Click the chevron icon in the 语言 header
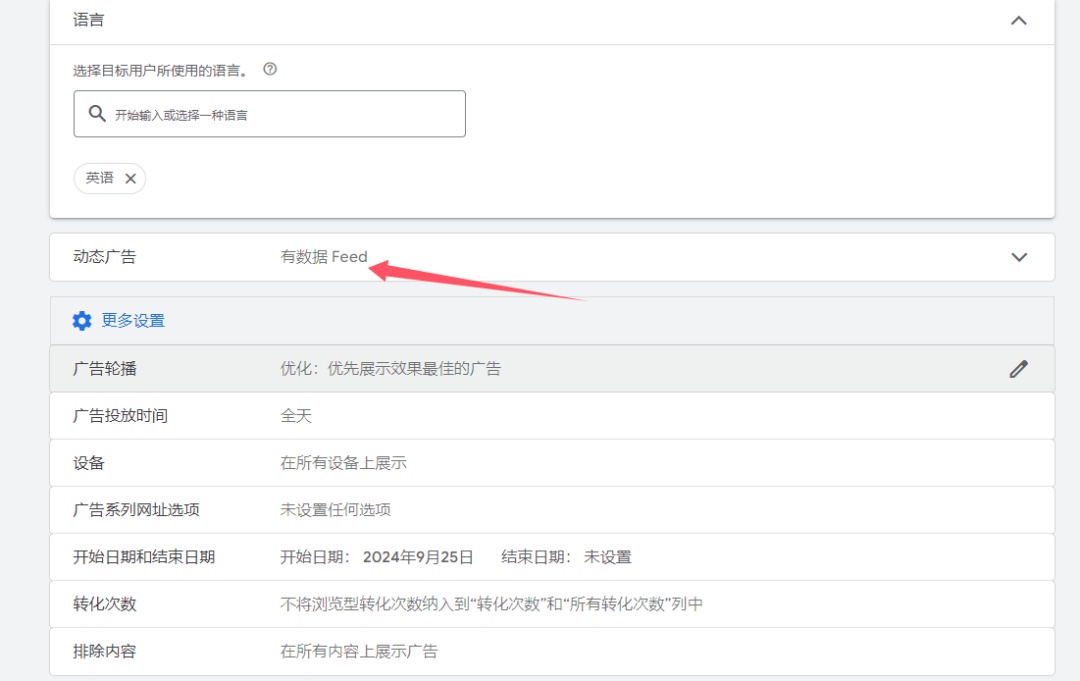The image size is (1080, 681). pos(1018,20)
